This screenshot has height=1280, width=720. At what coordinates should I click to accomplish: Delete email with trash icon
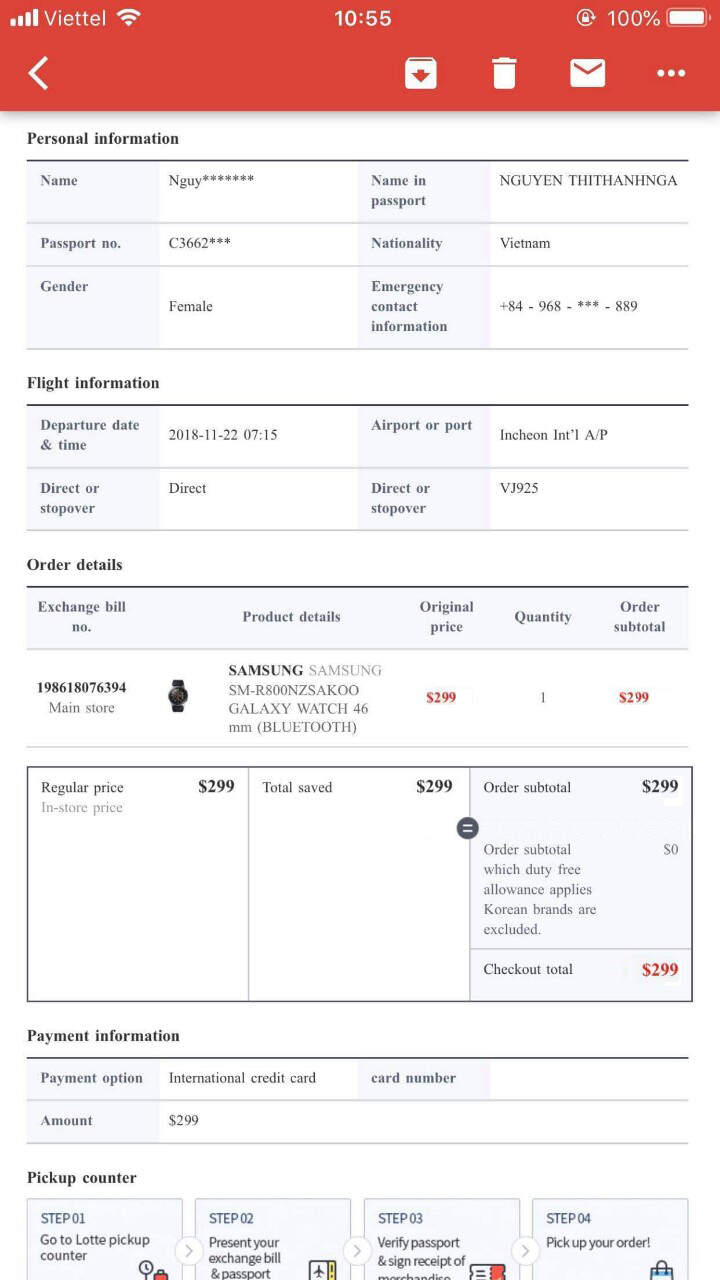coord(504,73)
